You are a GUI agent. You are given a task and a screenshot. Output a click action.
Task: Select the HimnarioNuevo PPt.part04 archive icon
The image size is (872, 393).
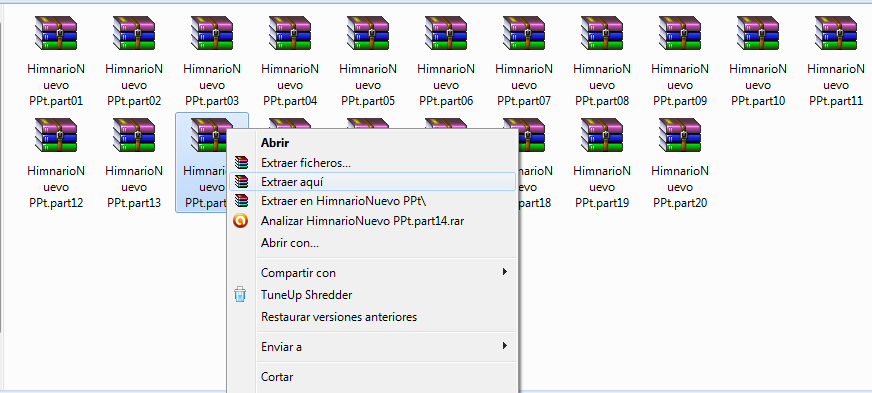290,33
